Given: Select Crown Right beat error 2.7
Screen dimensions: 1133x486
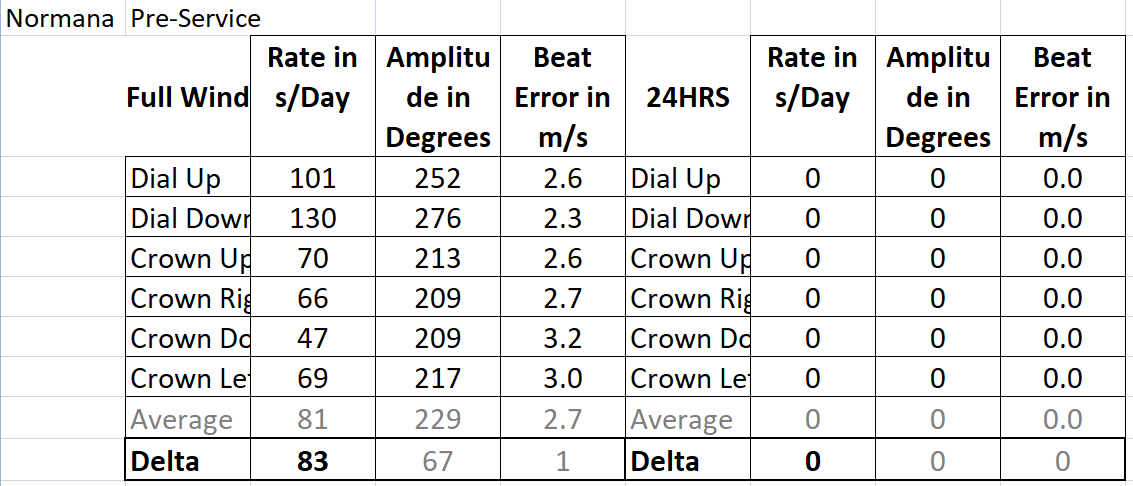Looking at the screenshot, I should [x=562, y=299].
